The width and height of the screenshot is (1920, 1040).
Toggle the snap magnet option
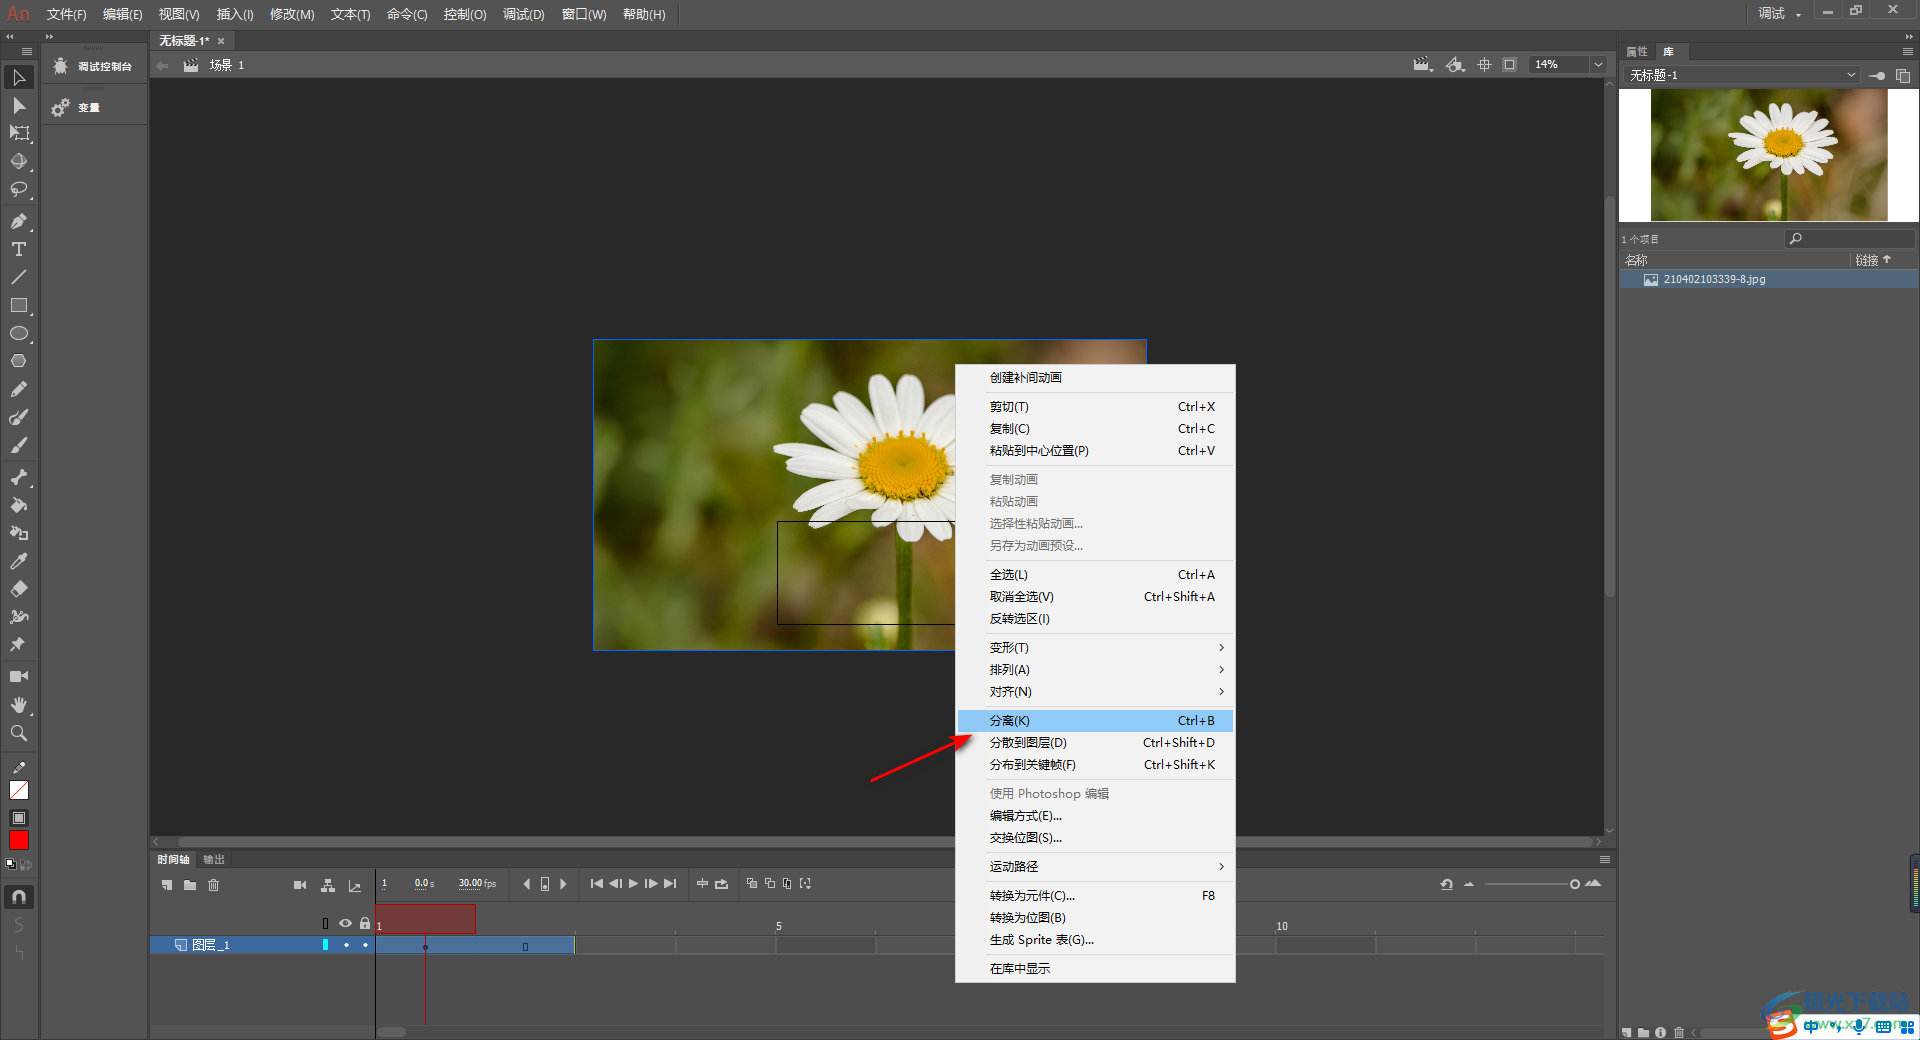18,897
